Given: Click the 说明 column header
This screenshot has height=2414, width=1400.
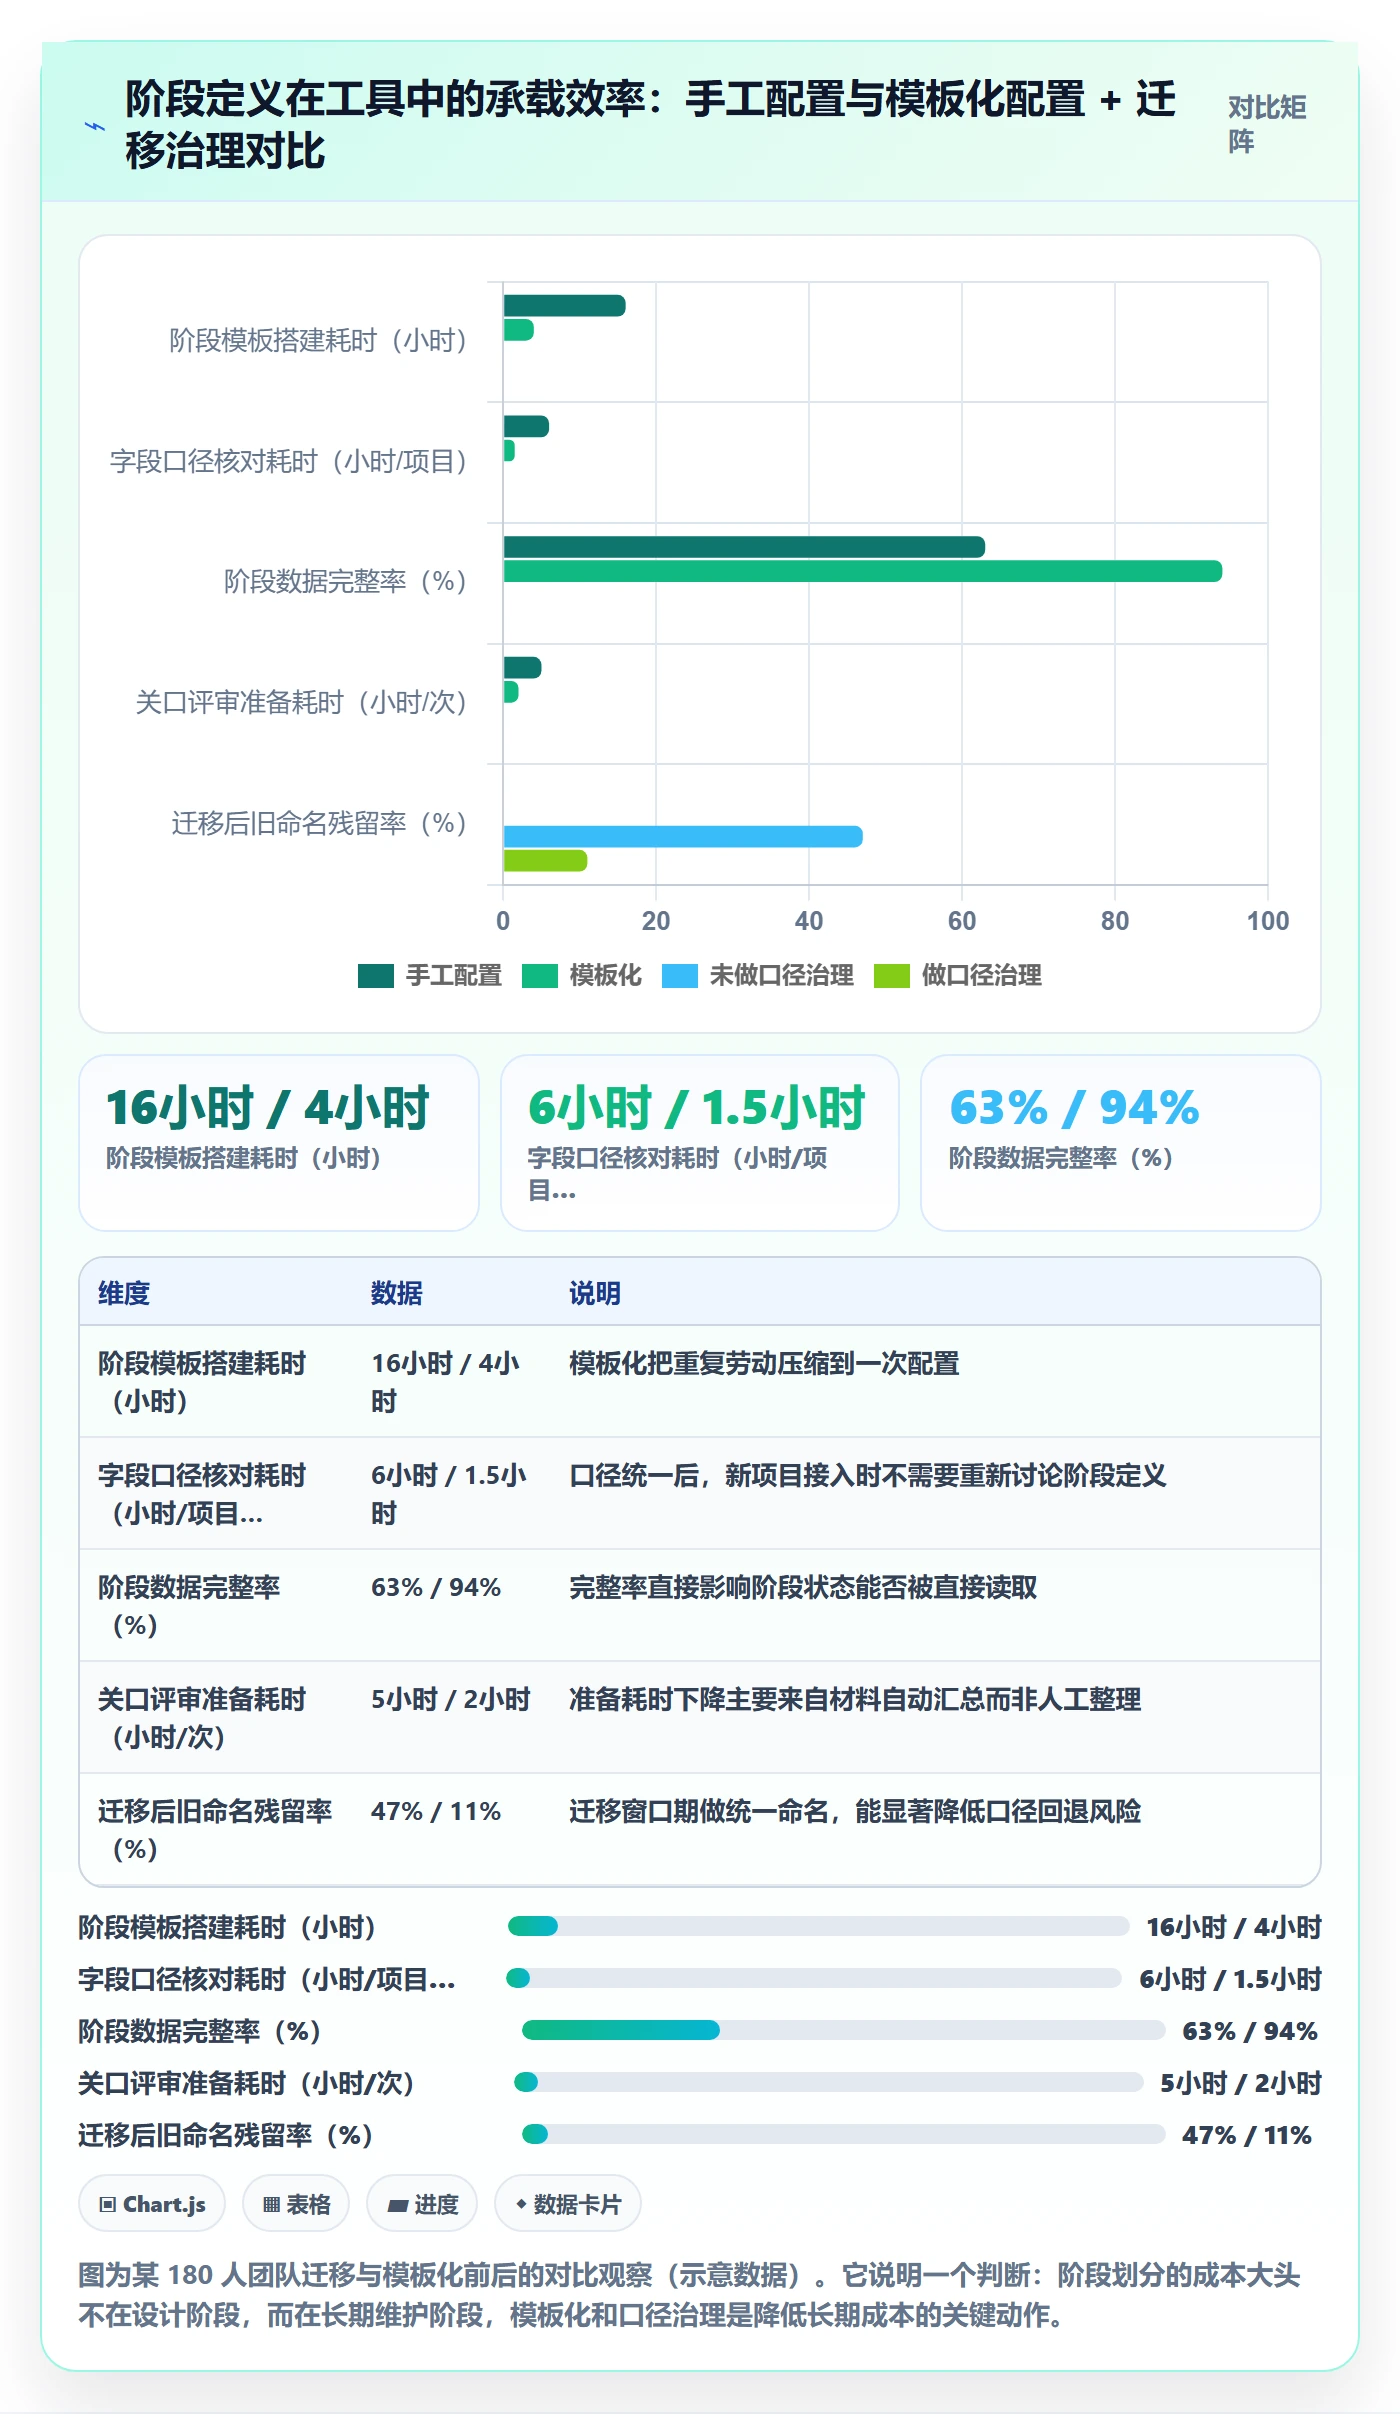Looking at the screenshot, I should click(595, 1293).
